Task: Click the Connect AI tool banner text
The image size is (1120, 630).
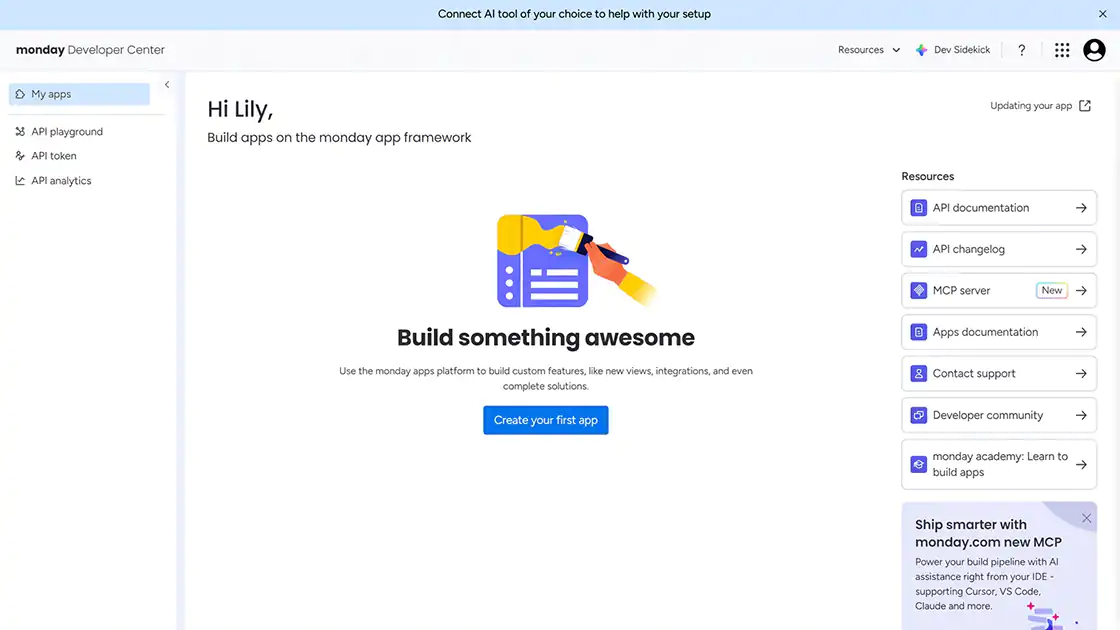Action: coord(574,14)
